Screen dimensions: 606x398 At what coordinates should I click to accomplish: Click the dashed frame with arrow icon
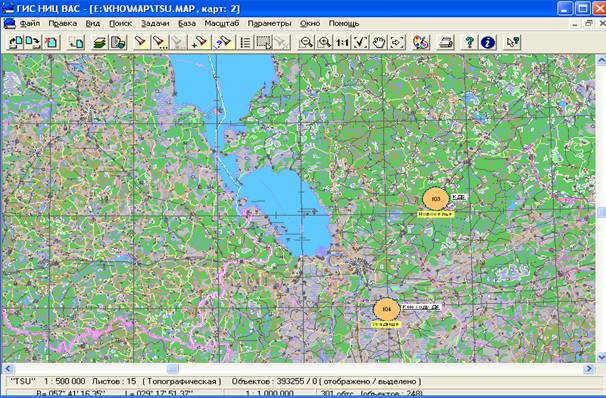[397, 42]
